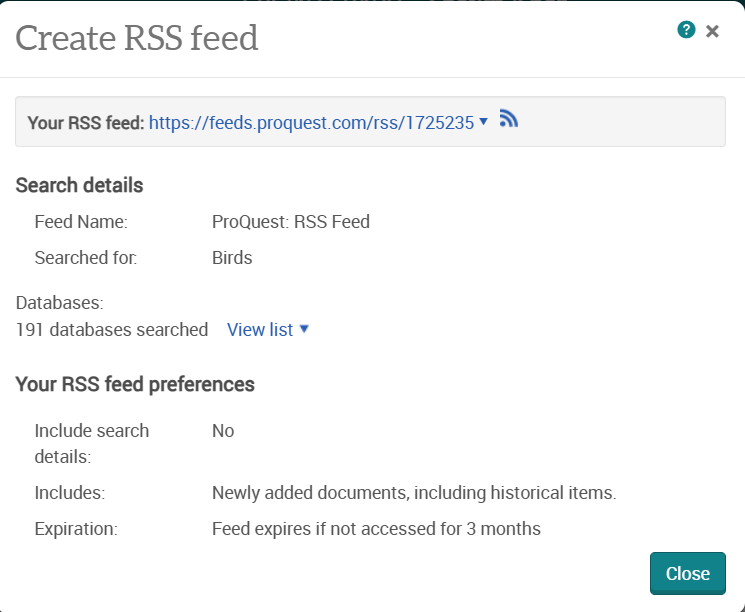Click the teal Close button
Image resolution: width=745 pixels, height=612 pixels.
click(688, 573)
